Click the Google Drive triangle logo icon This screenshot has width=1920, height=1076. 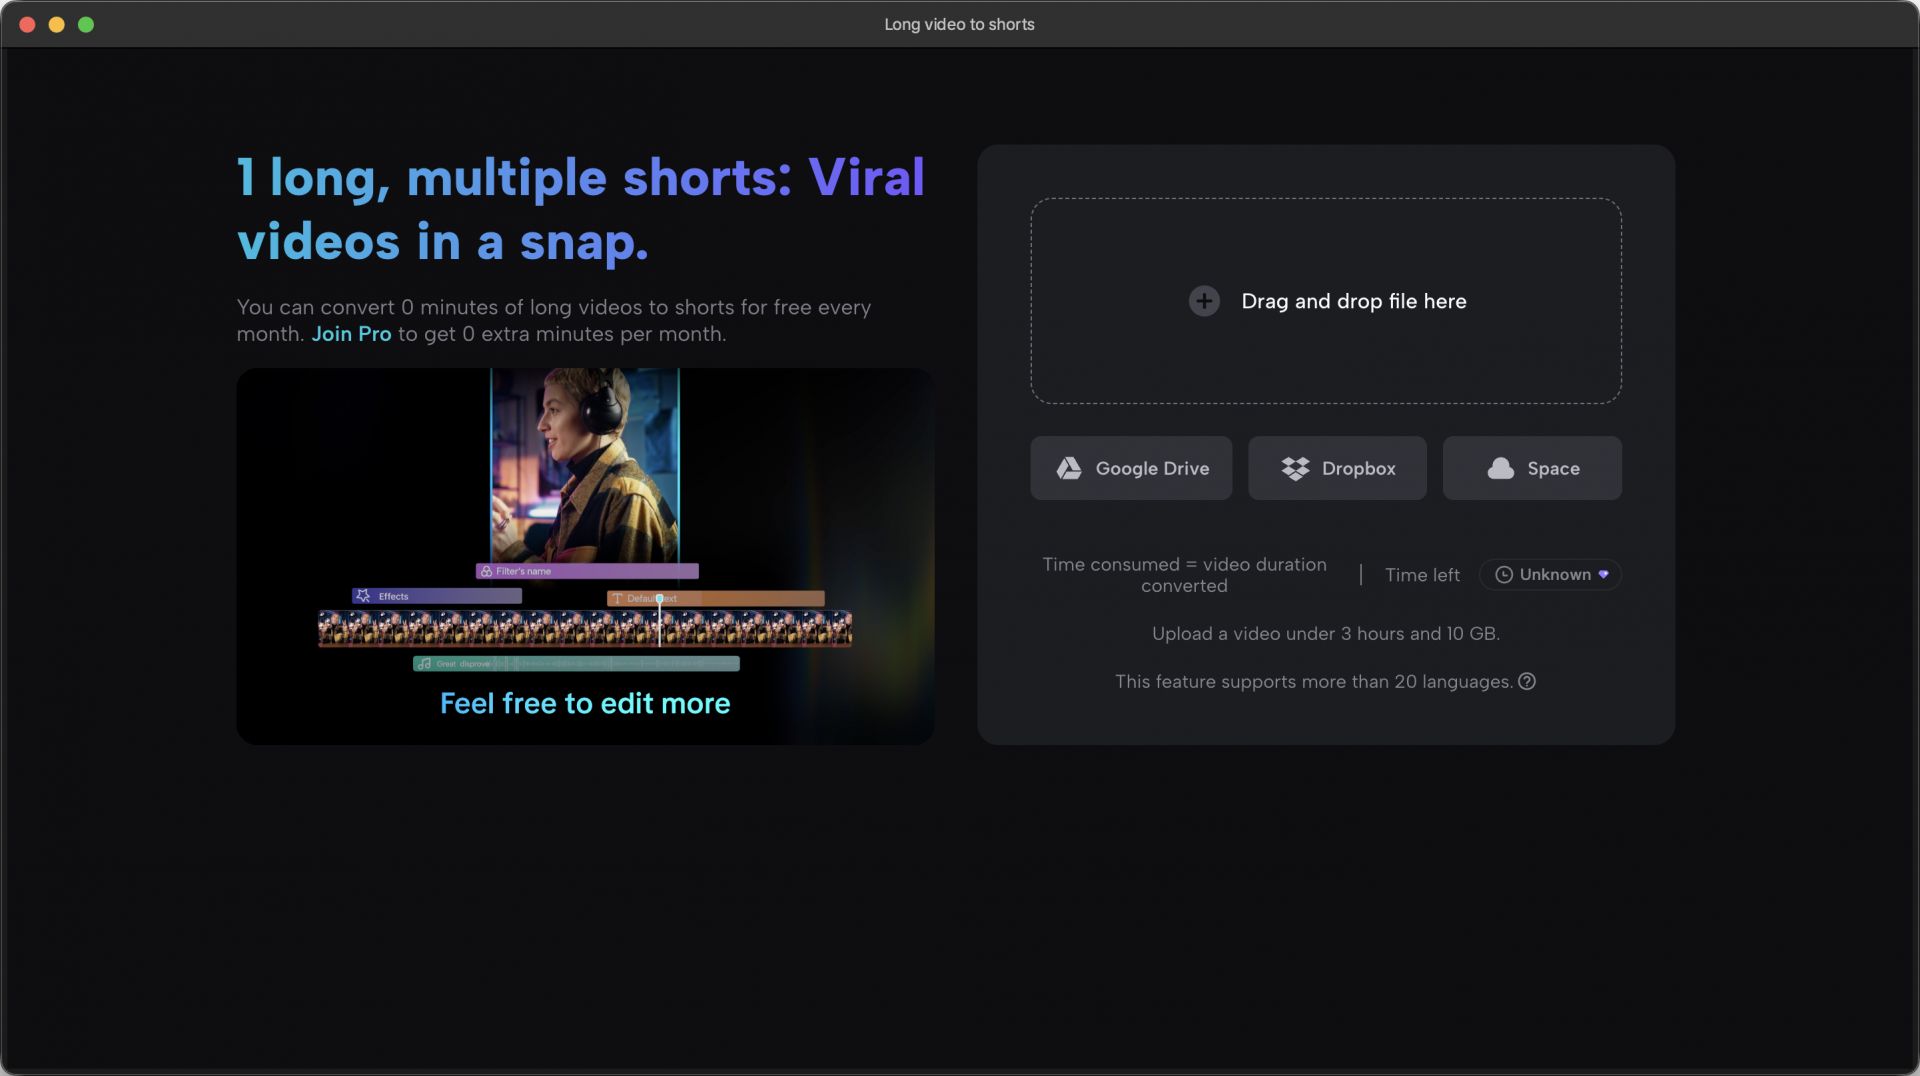pyautogui.click(x=1069, y=468)
